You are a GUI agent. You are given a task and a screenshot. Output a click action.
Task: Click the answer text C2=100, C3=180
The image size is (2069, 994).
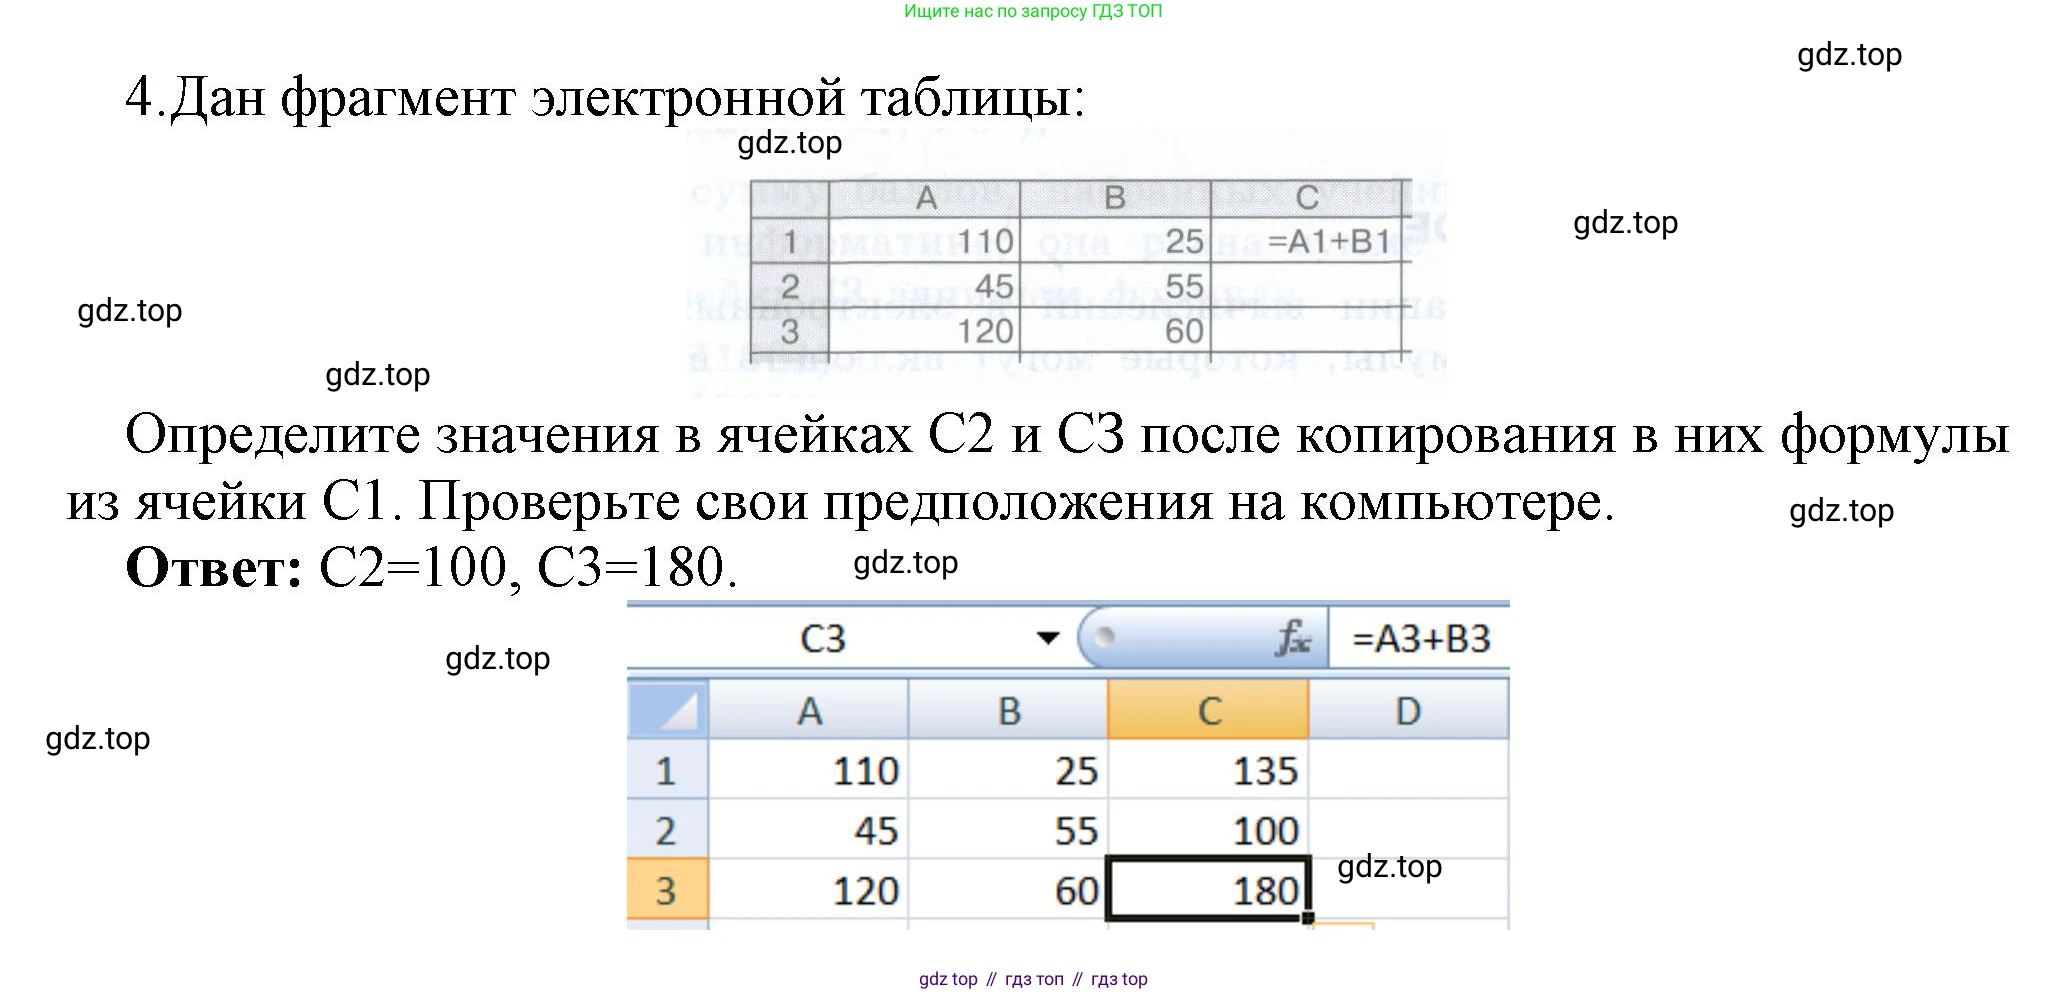528,568
